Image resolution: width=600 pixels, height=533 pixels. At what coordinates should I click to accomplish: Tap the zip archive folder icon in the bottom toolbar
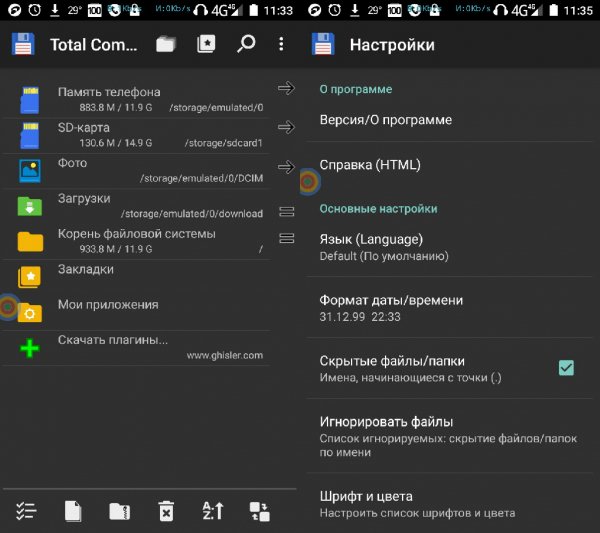point(119,512)
